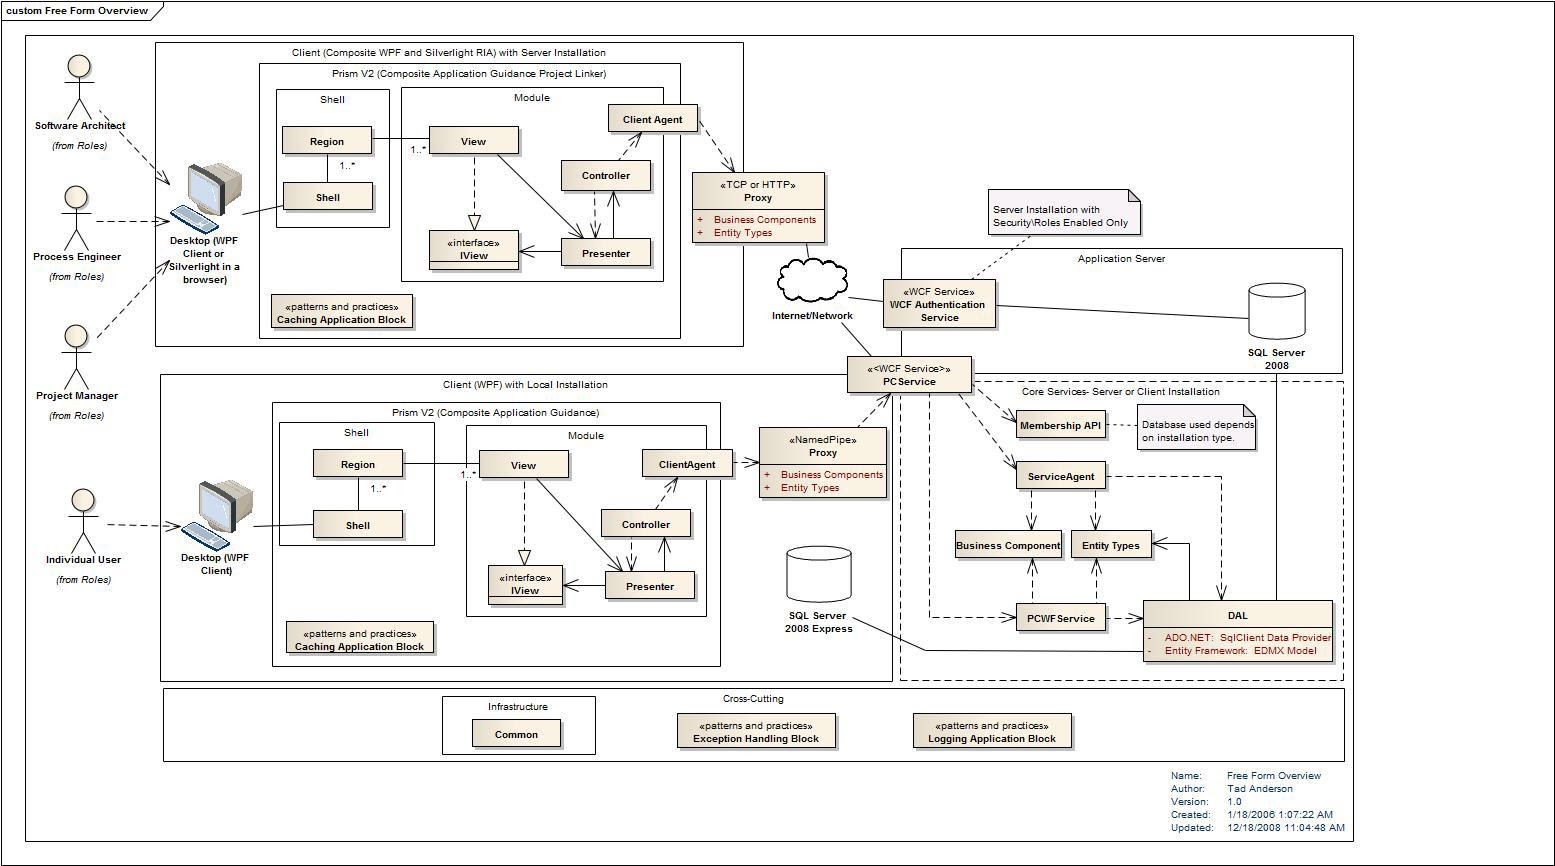The width and height of the screenshot is (1555, 866).
Task: Select the TCP or HTTP Proxy class
Action: point(759,207)
